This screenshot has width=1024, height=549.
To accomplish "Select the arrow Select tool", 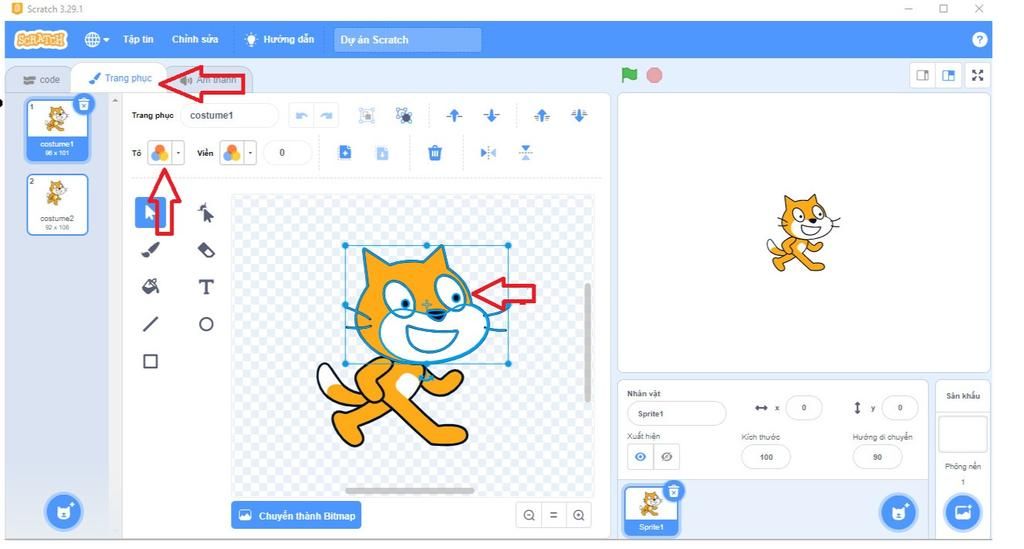I will coord(150,213).
